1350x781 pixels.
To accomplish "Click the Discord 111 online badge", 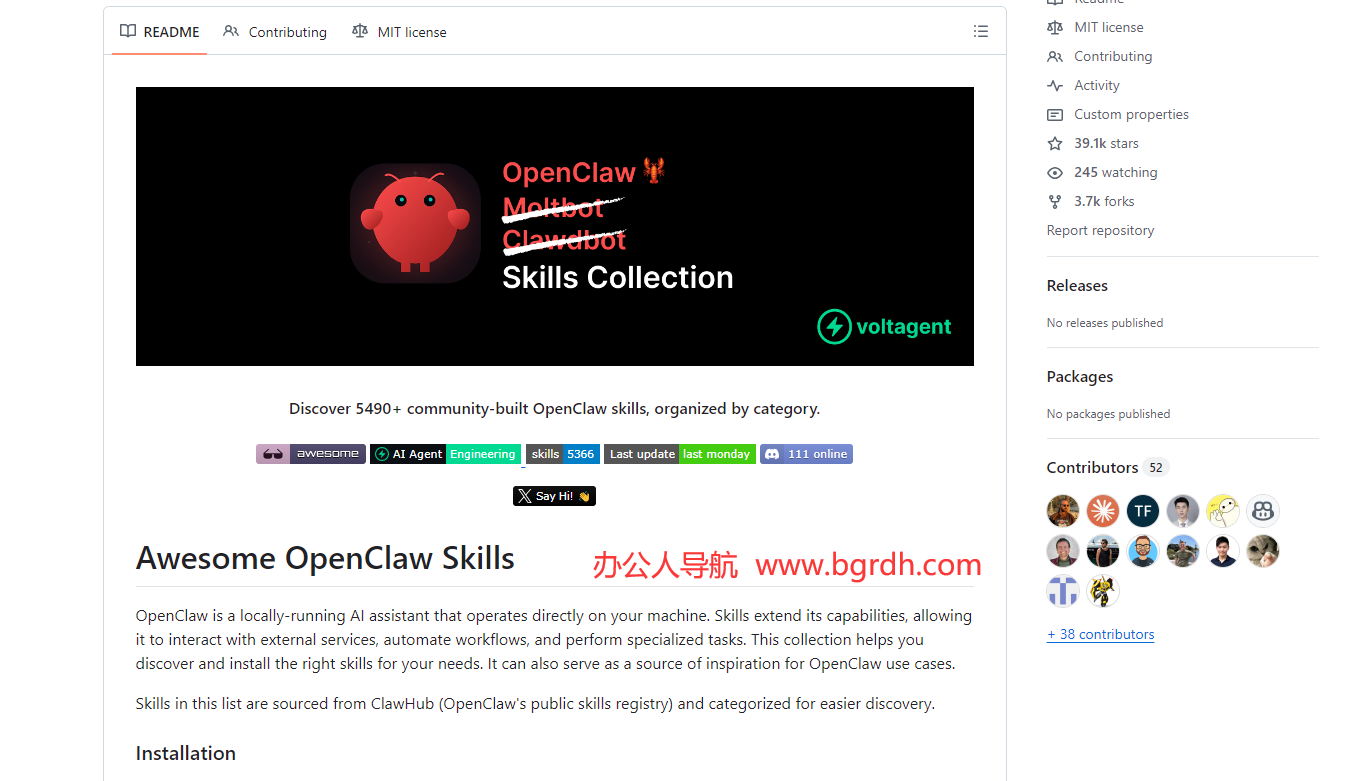I will 806,454.
